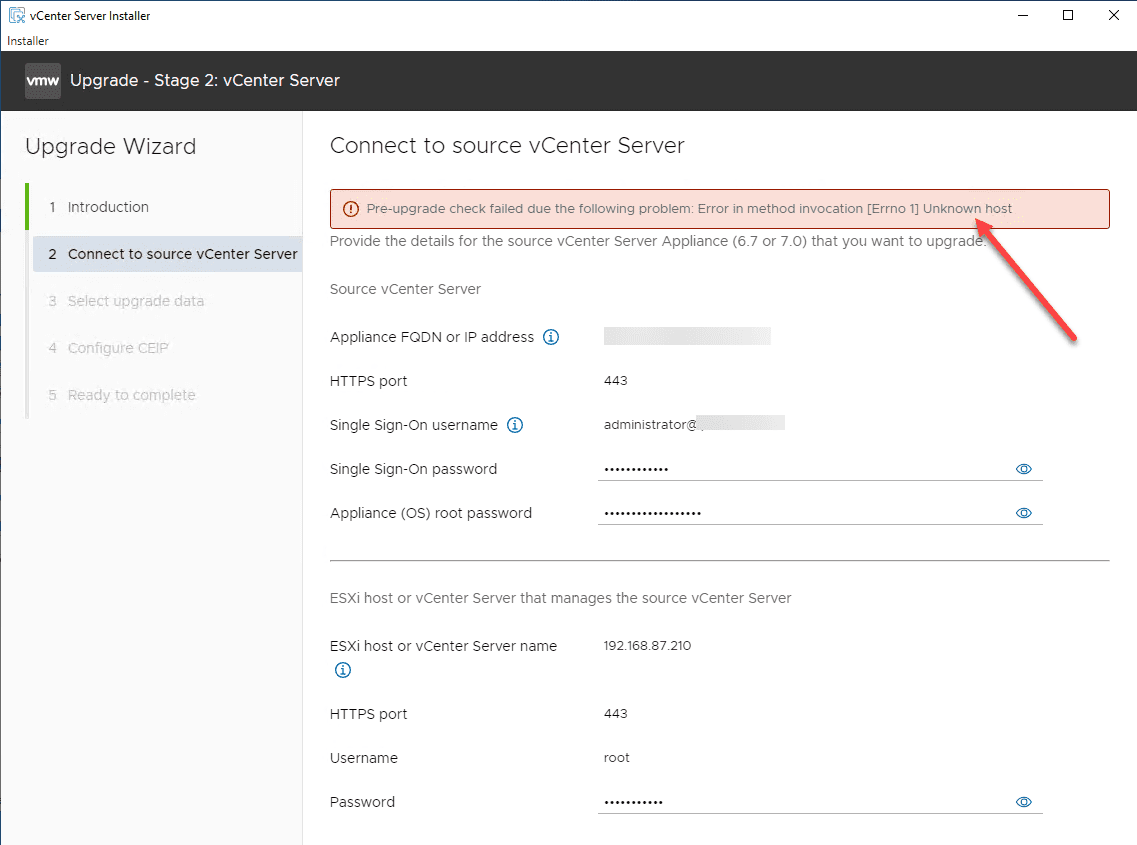Show info for Appliance FQDN or IP address
1137x845 pixels.
(551, 337)
